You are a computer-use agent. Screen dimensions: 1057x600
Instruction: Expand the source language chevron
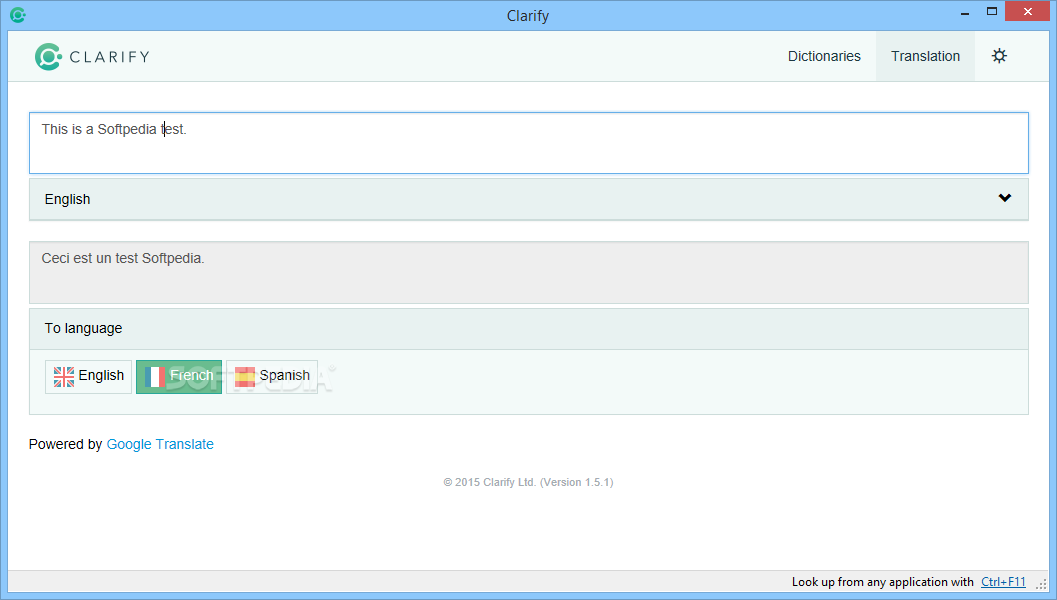(x=1004, y=198)
